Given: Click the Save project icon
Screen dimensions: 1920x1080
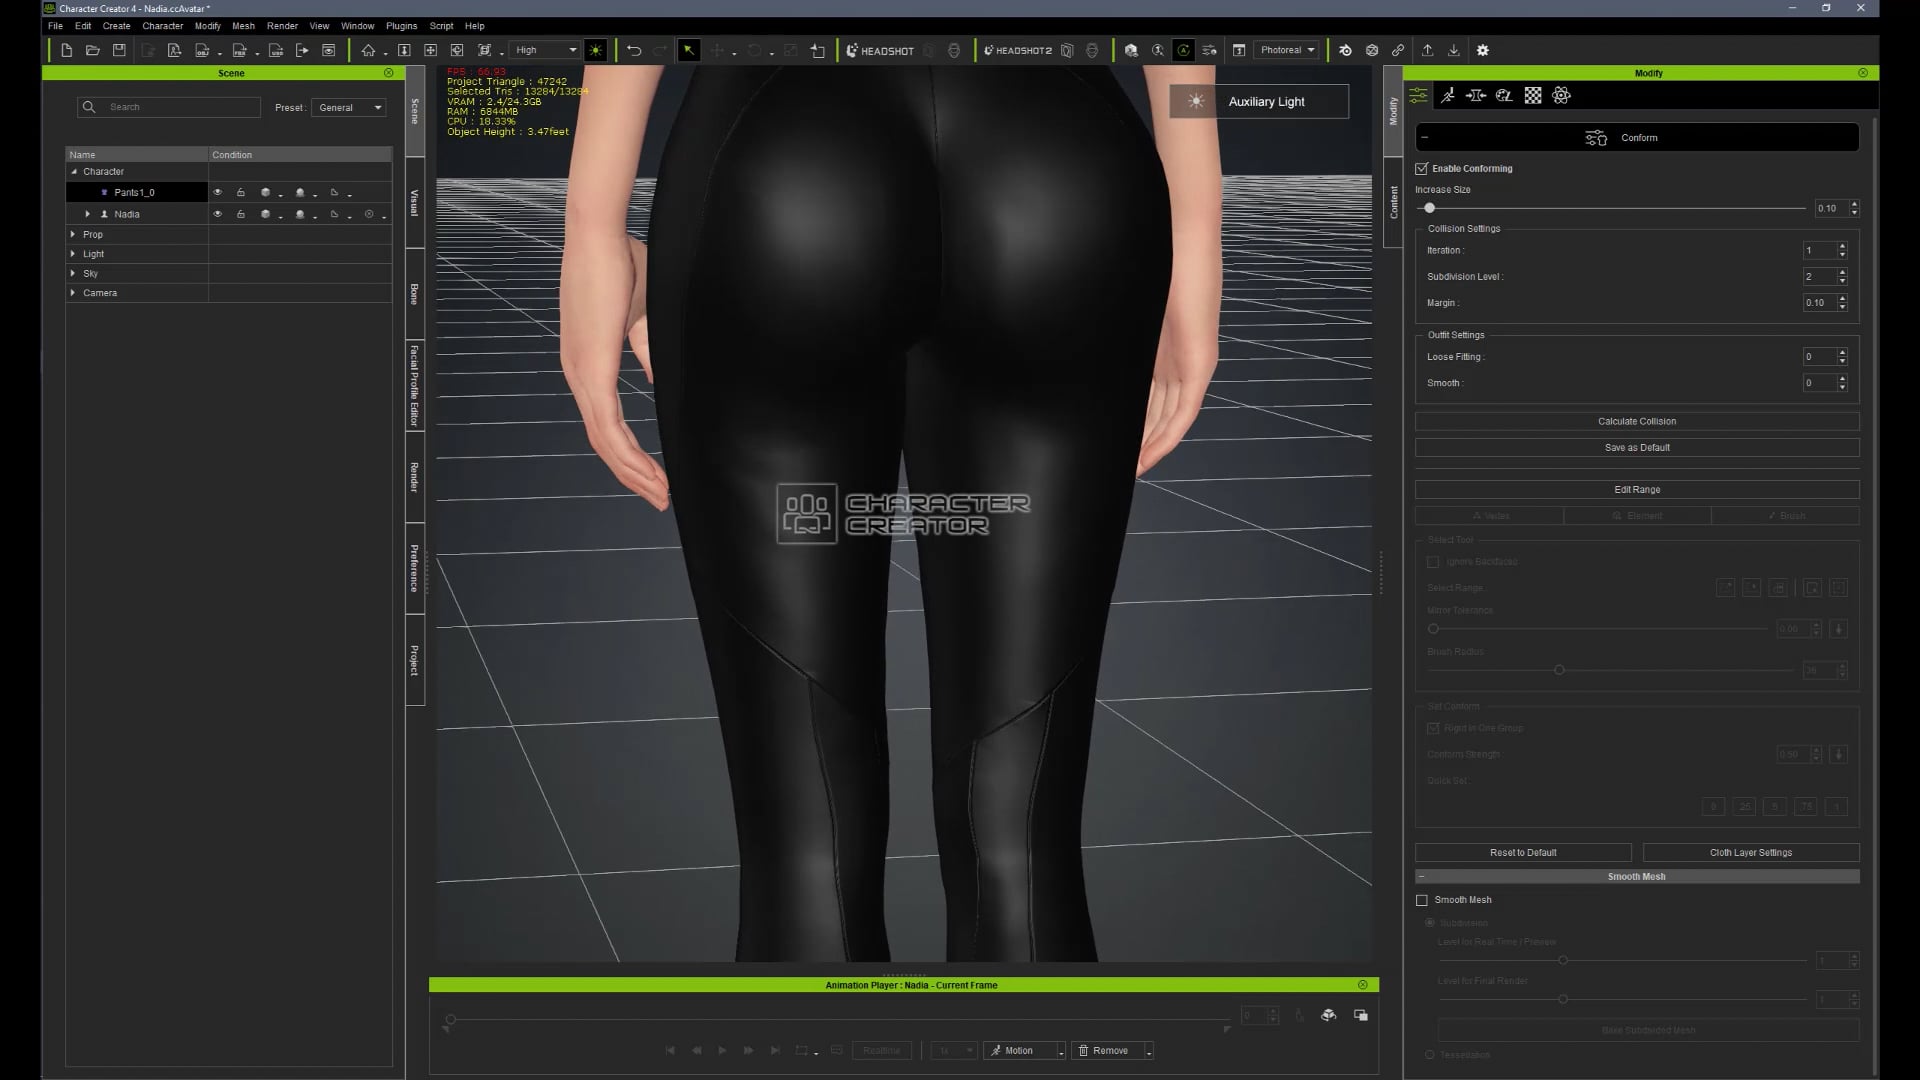Looking at the screenshot, I should click(119, 50).
